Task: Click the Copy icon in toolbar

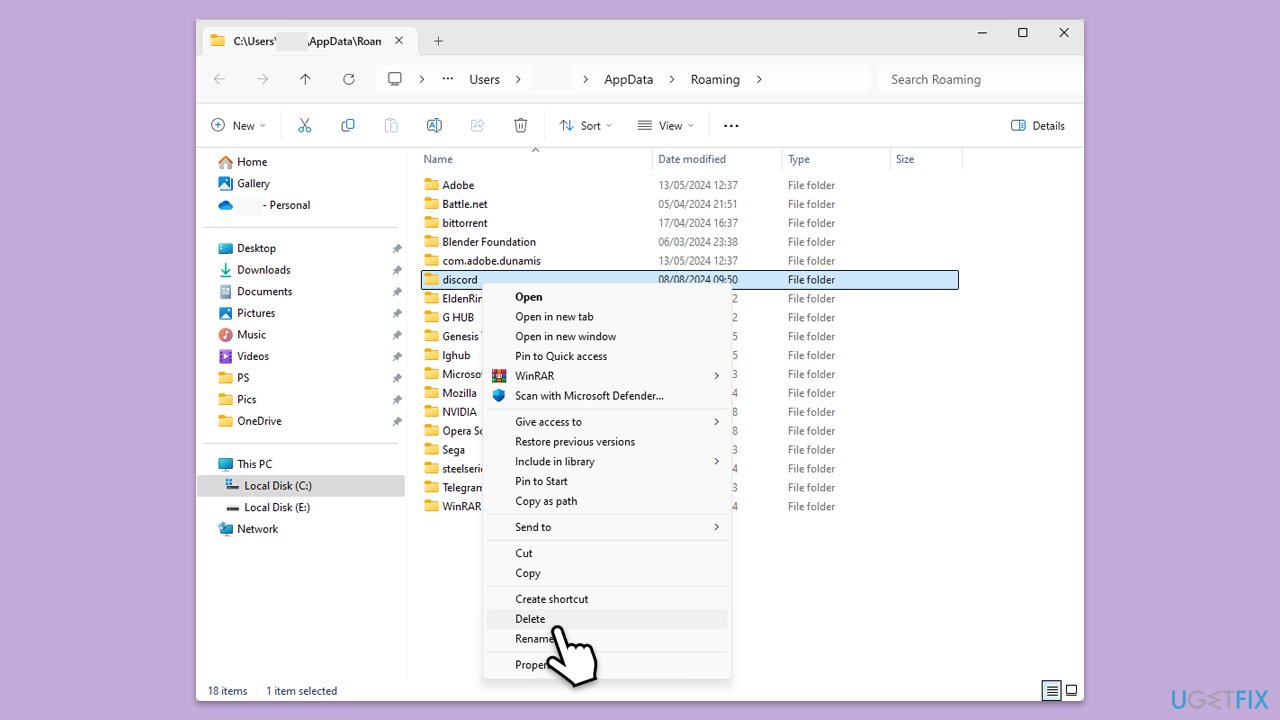Action: (348, 125)
